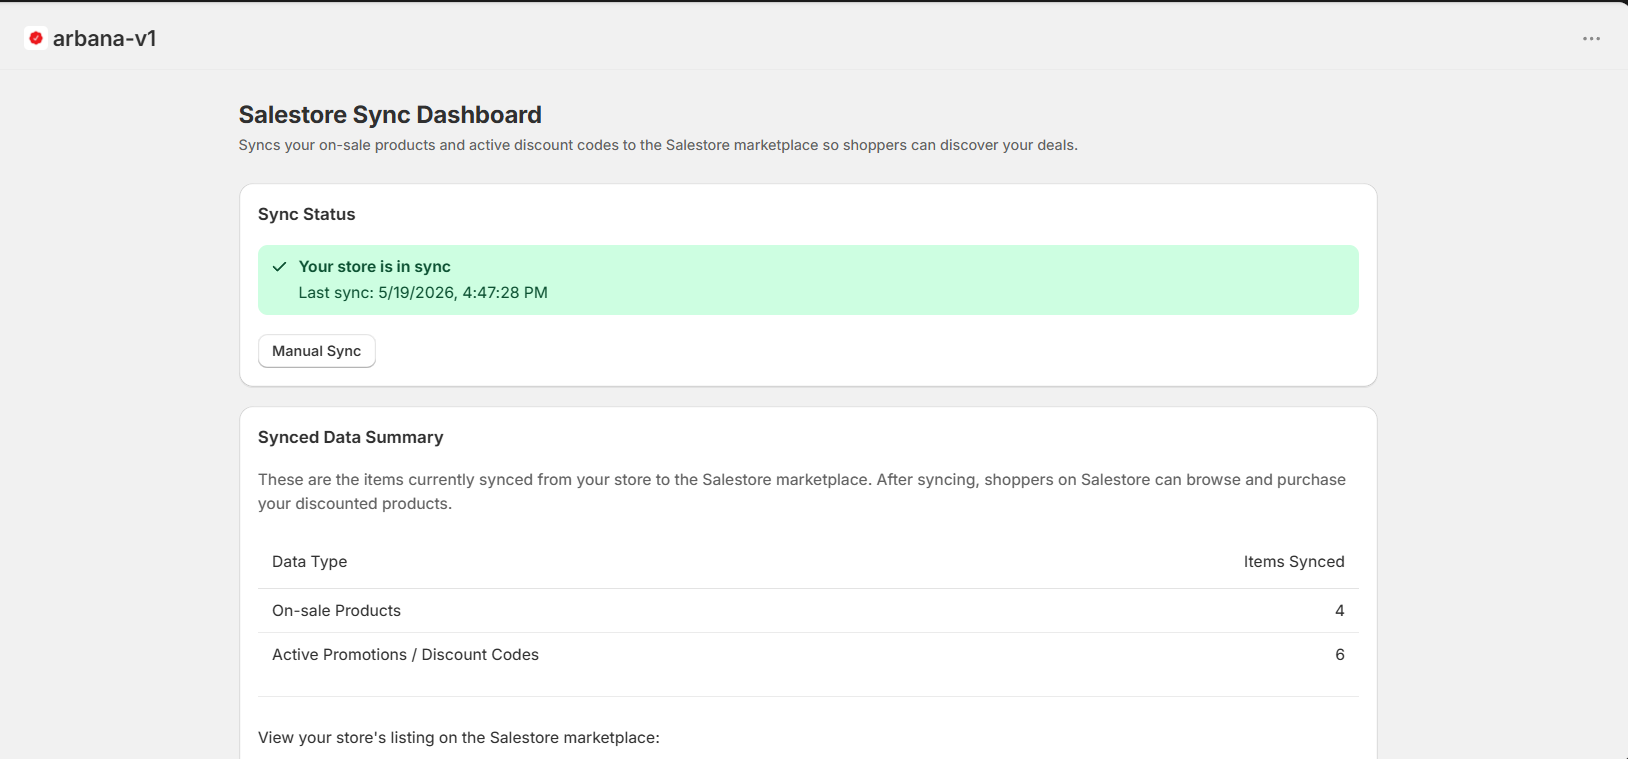Image resolution: width=1628 pixels, height=759 pixels.
Task: Click the Items Synced column header
Action: click(1294, 562)
